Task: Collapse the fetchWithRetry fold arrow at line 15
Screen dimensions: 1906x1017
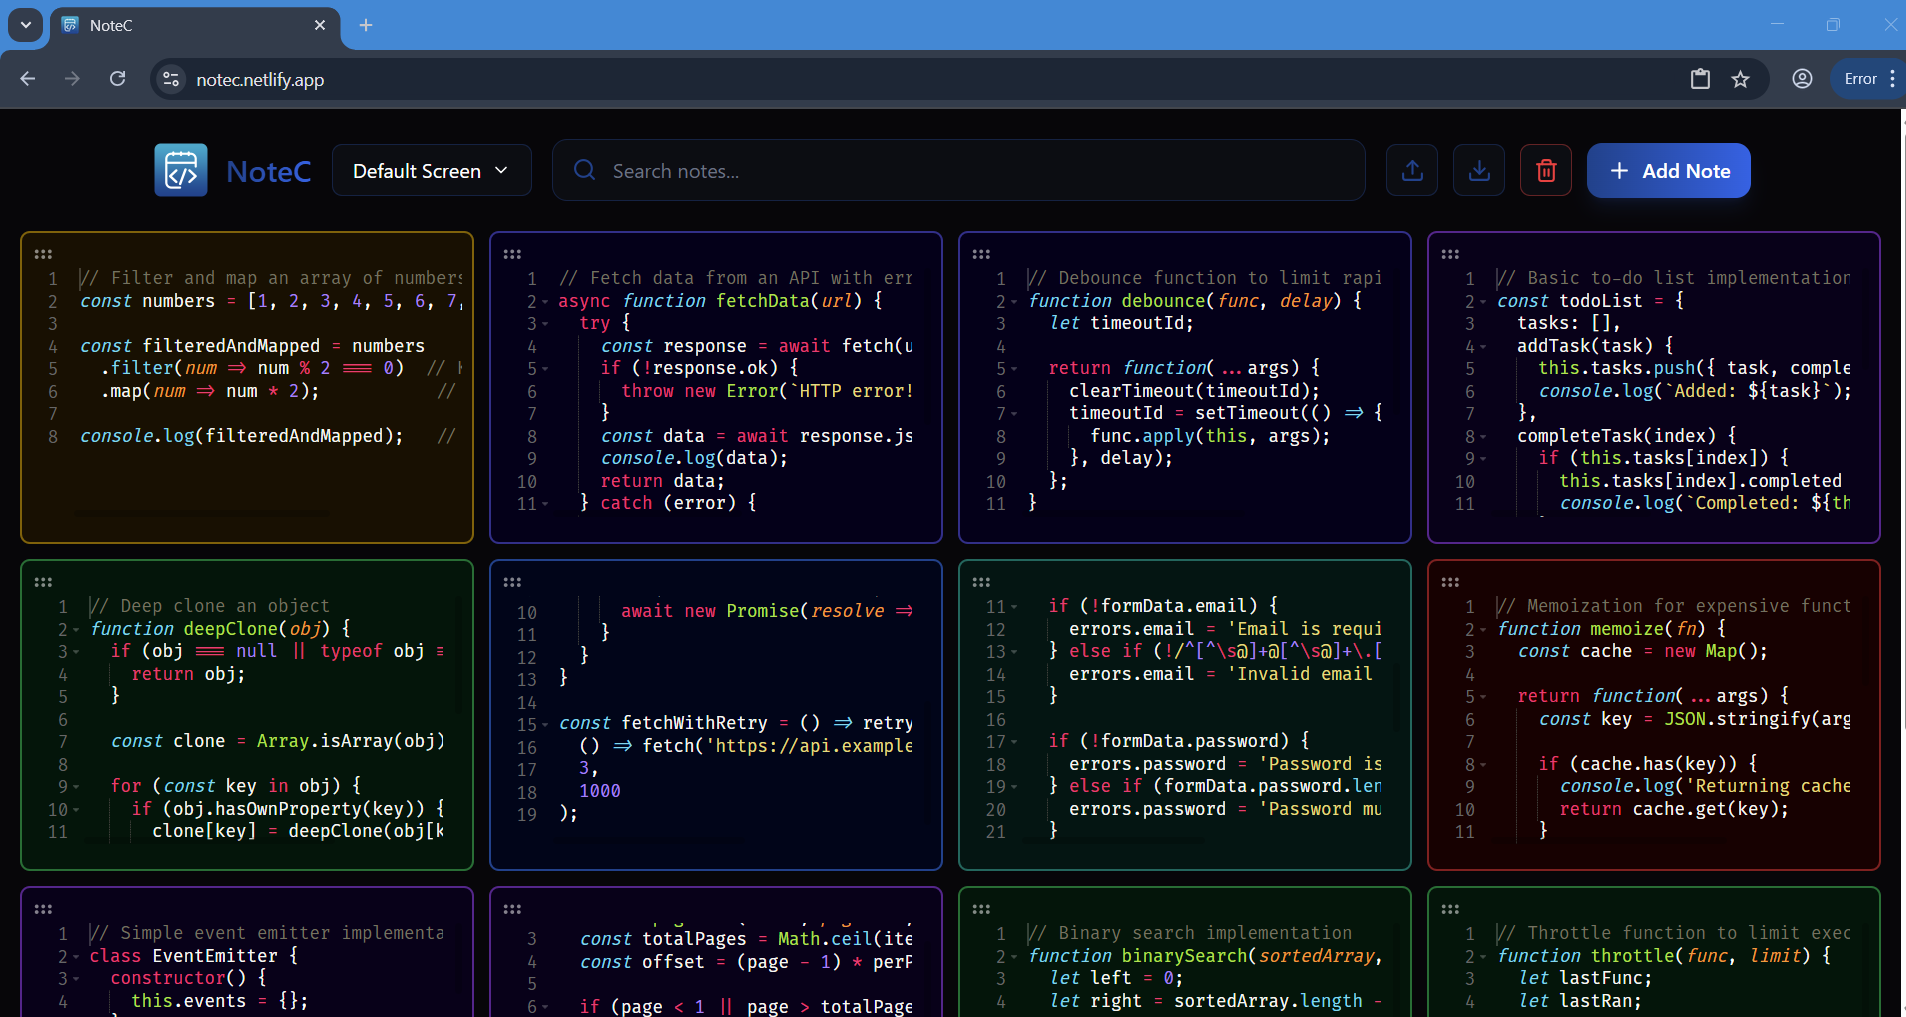Action: [x=545, y=725]
